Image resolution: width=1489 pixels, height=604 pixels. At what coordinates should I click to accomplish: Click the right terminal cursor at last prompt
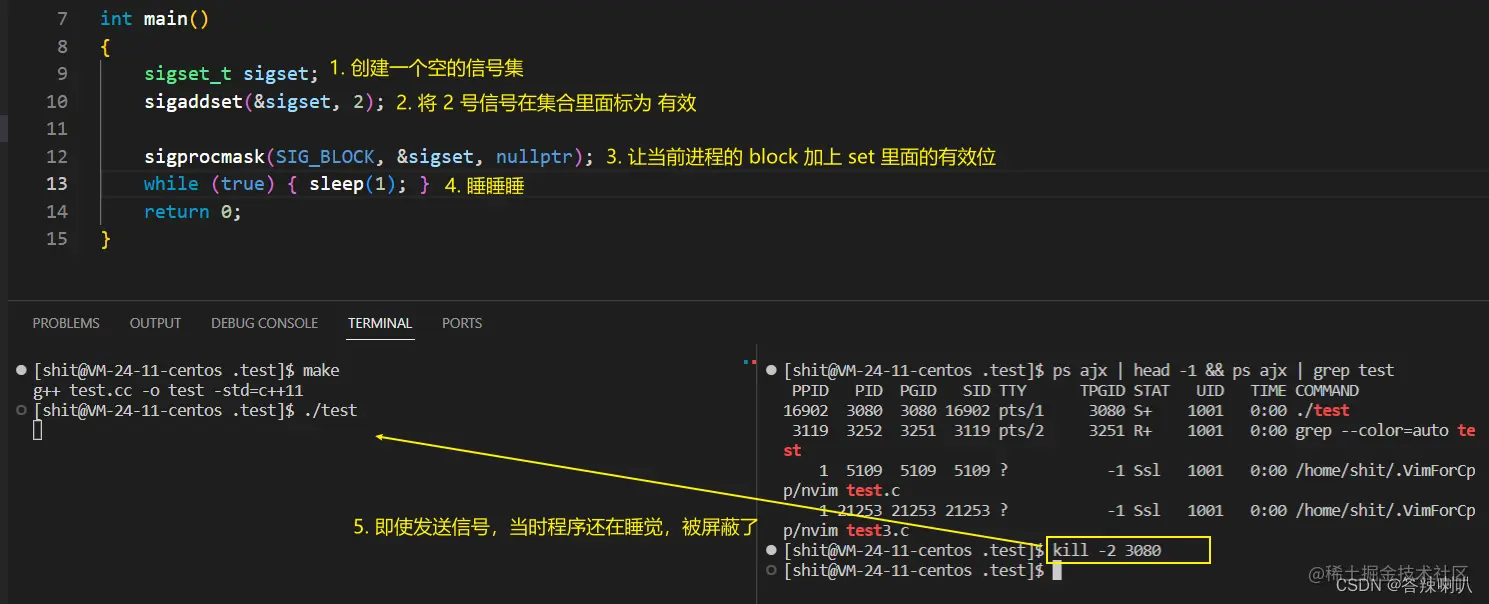pos(1057,570)
